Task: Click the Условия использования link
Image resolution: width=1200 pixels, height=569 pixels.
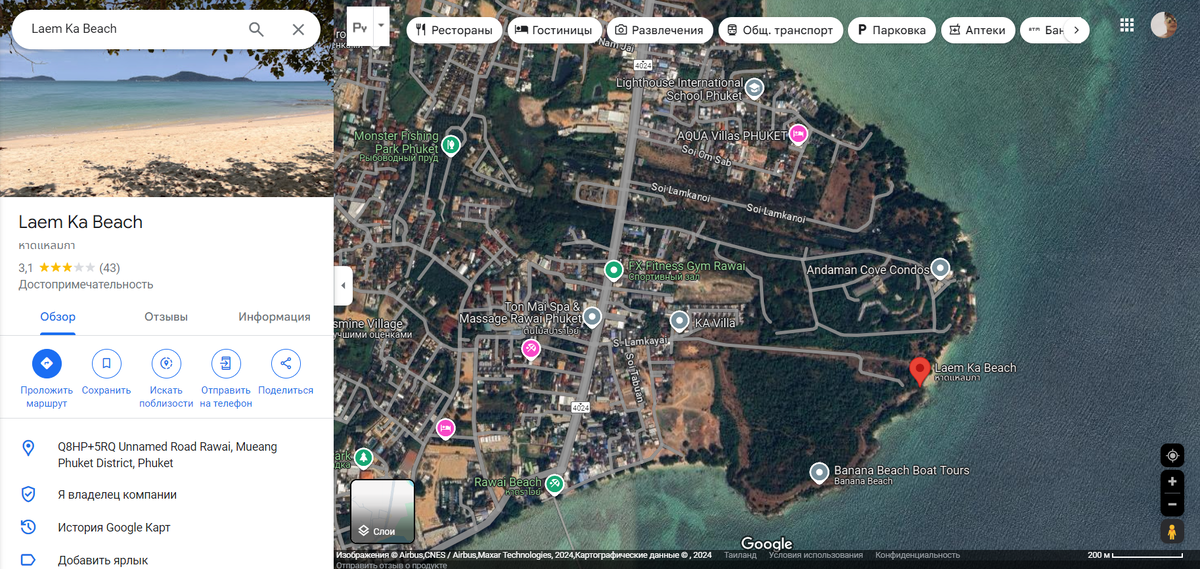Action: click(816, 555)
